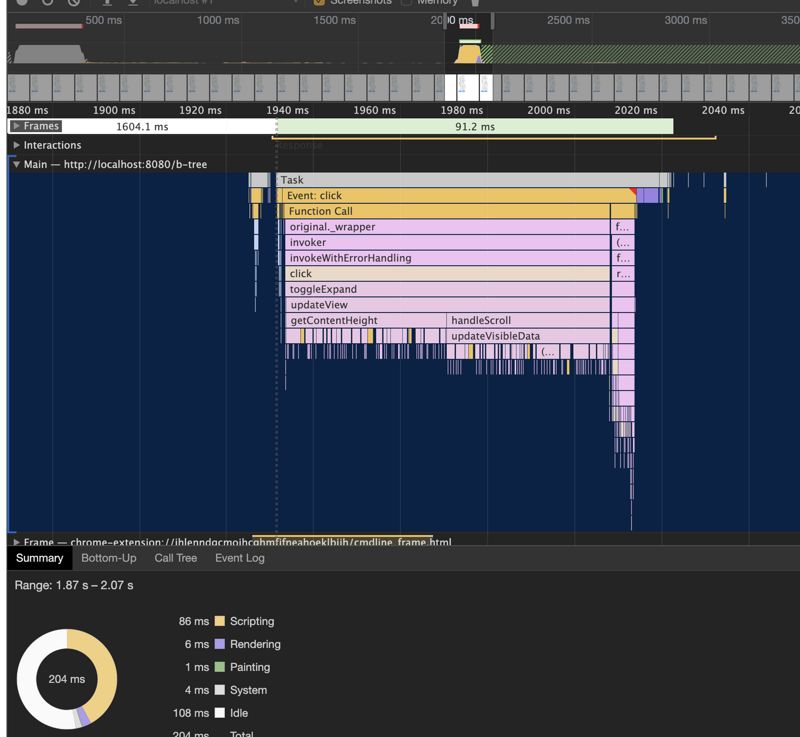The width and height of the screenshot is (800, 737).
Task: Select the Event Log tab
Action: coord(240,558)
